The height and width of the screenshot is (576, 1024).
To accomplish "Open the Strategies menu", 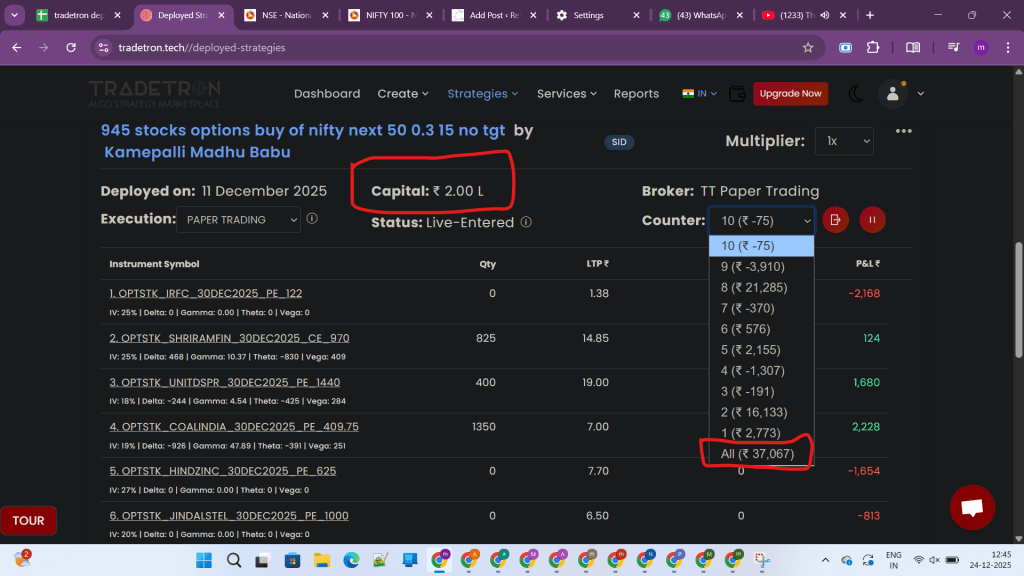I will pyautogui.click(x=482, y=94).
